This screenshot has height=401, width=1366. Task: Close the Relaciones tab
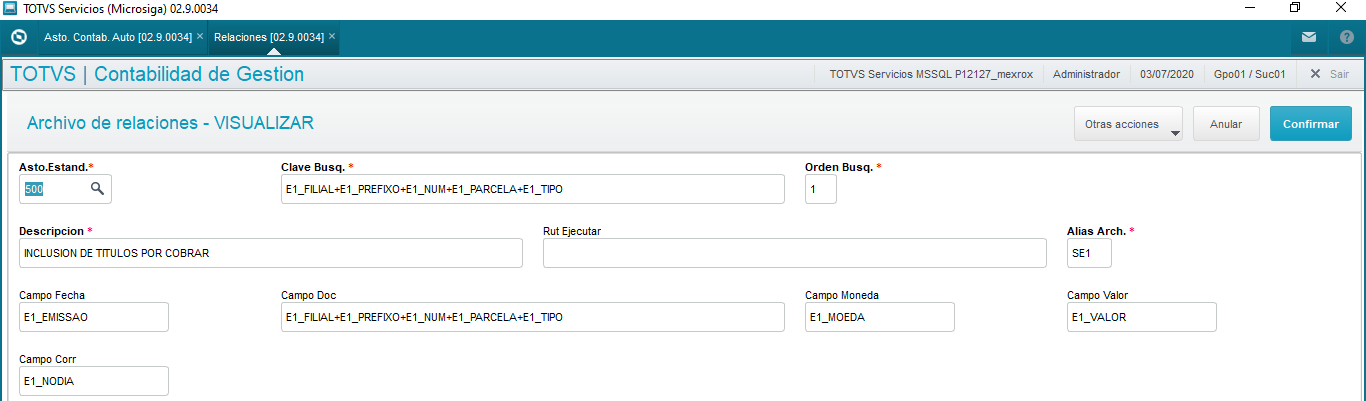tap(332, 36)
